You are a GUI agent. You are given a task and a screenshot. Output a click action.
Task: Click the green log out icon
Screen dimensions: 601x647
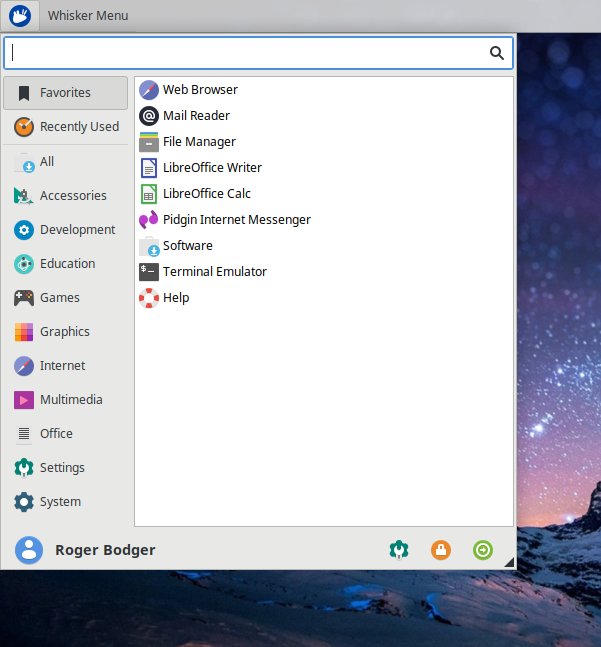coord(483,550)
